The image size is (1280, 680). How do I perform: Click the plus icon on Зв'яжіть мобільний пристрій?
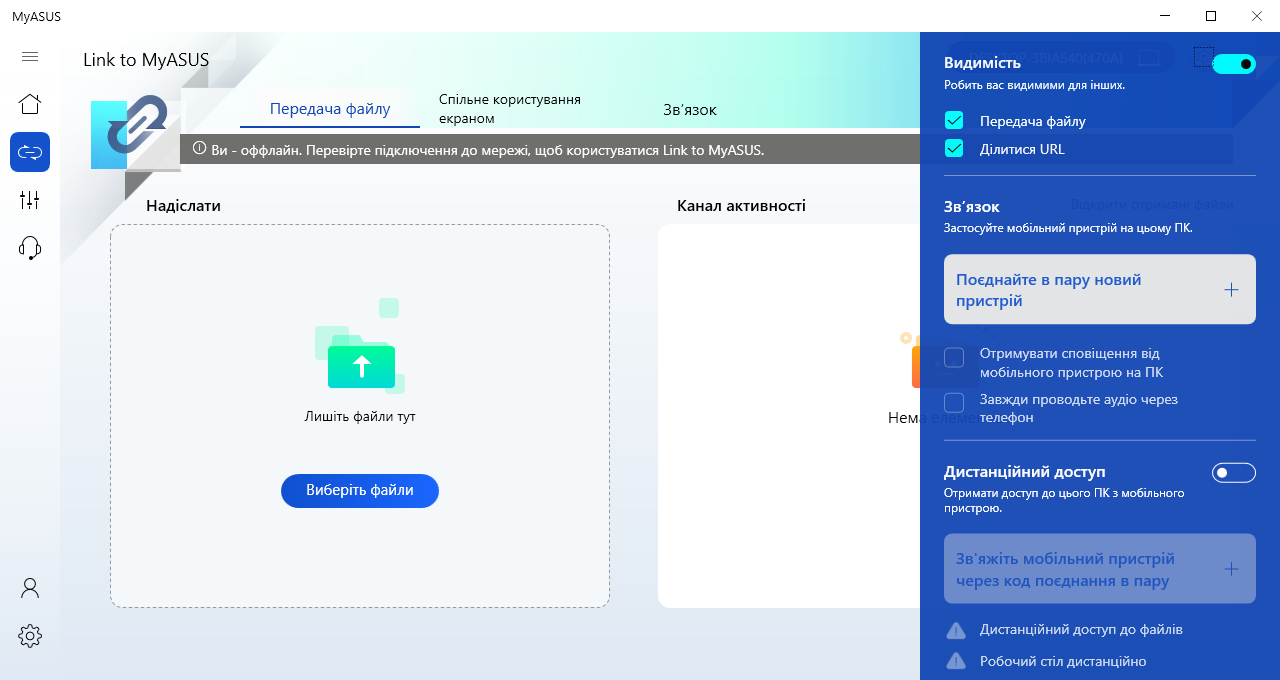pyautogui.click(x=1231, y=569)
